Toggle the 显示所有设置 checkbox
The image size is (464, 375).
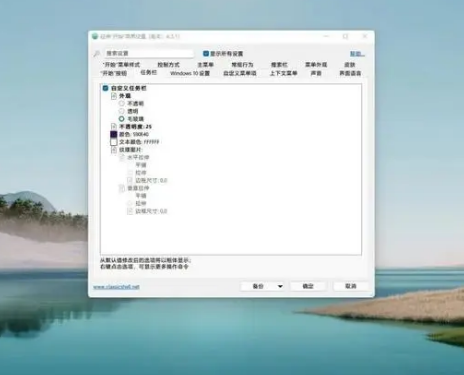click(x=206, y=53)
